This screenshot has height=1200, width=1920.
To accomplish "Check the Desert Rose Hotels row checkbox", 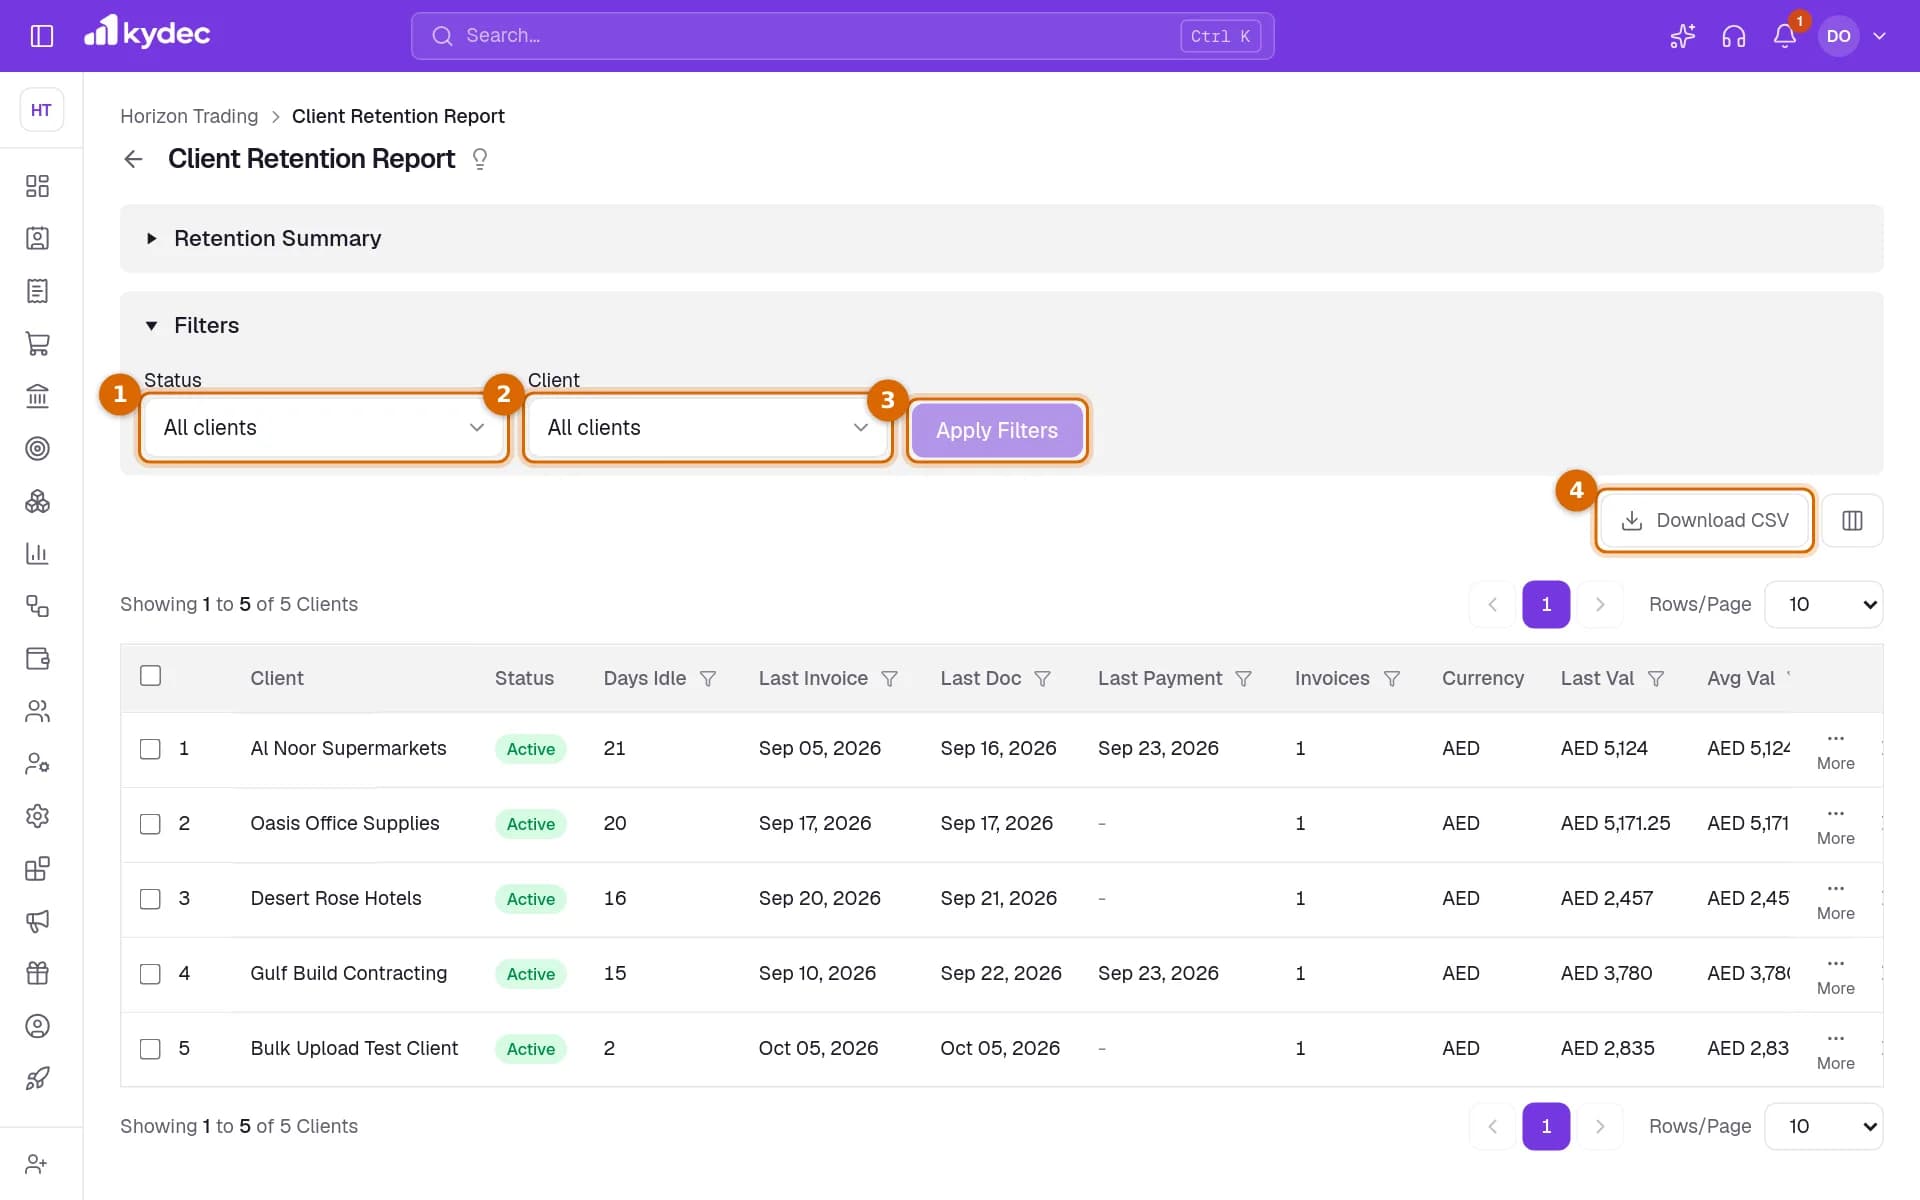I will pos(150,899).
